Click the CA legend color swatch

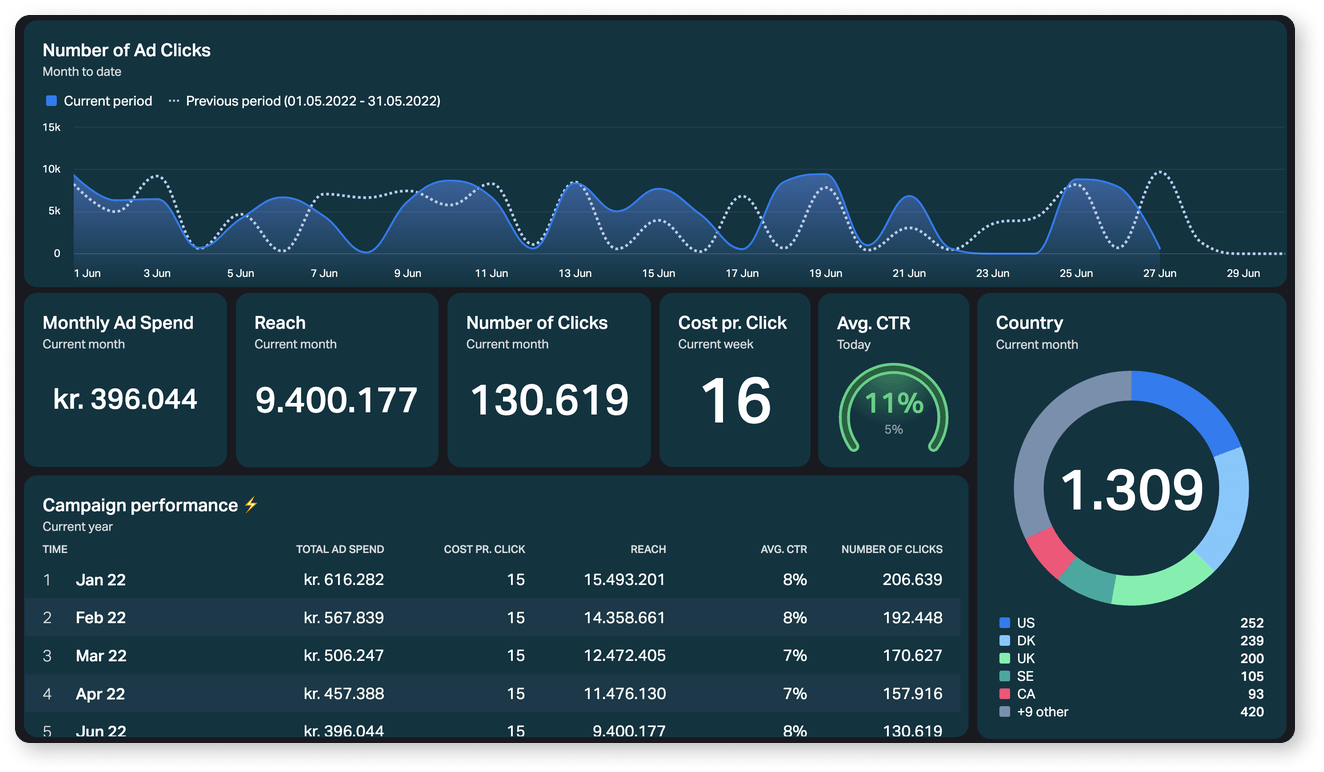coord(1004,694)
